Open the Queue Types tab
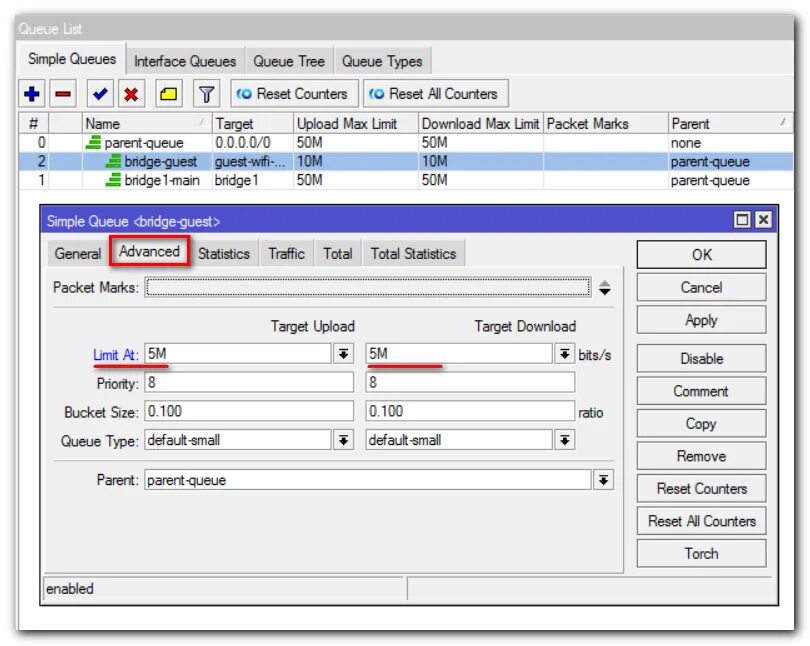 coord(382,61)
